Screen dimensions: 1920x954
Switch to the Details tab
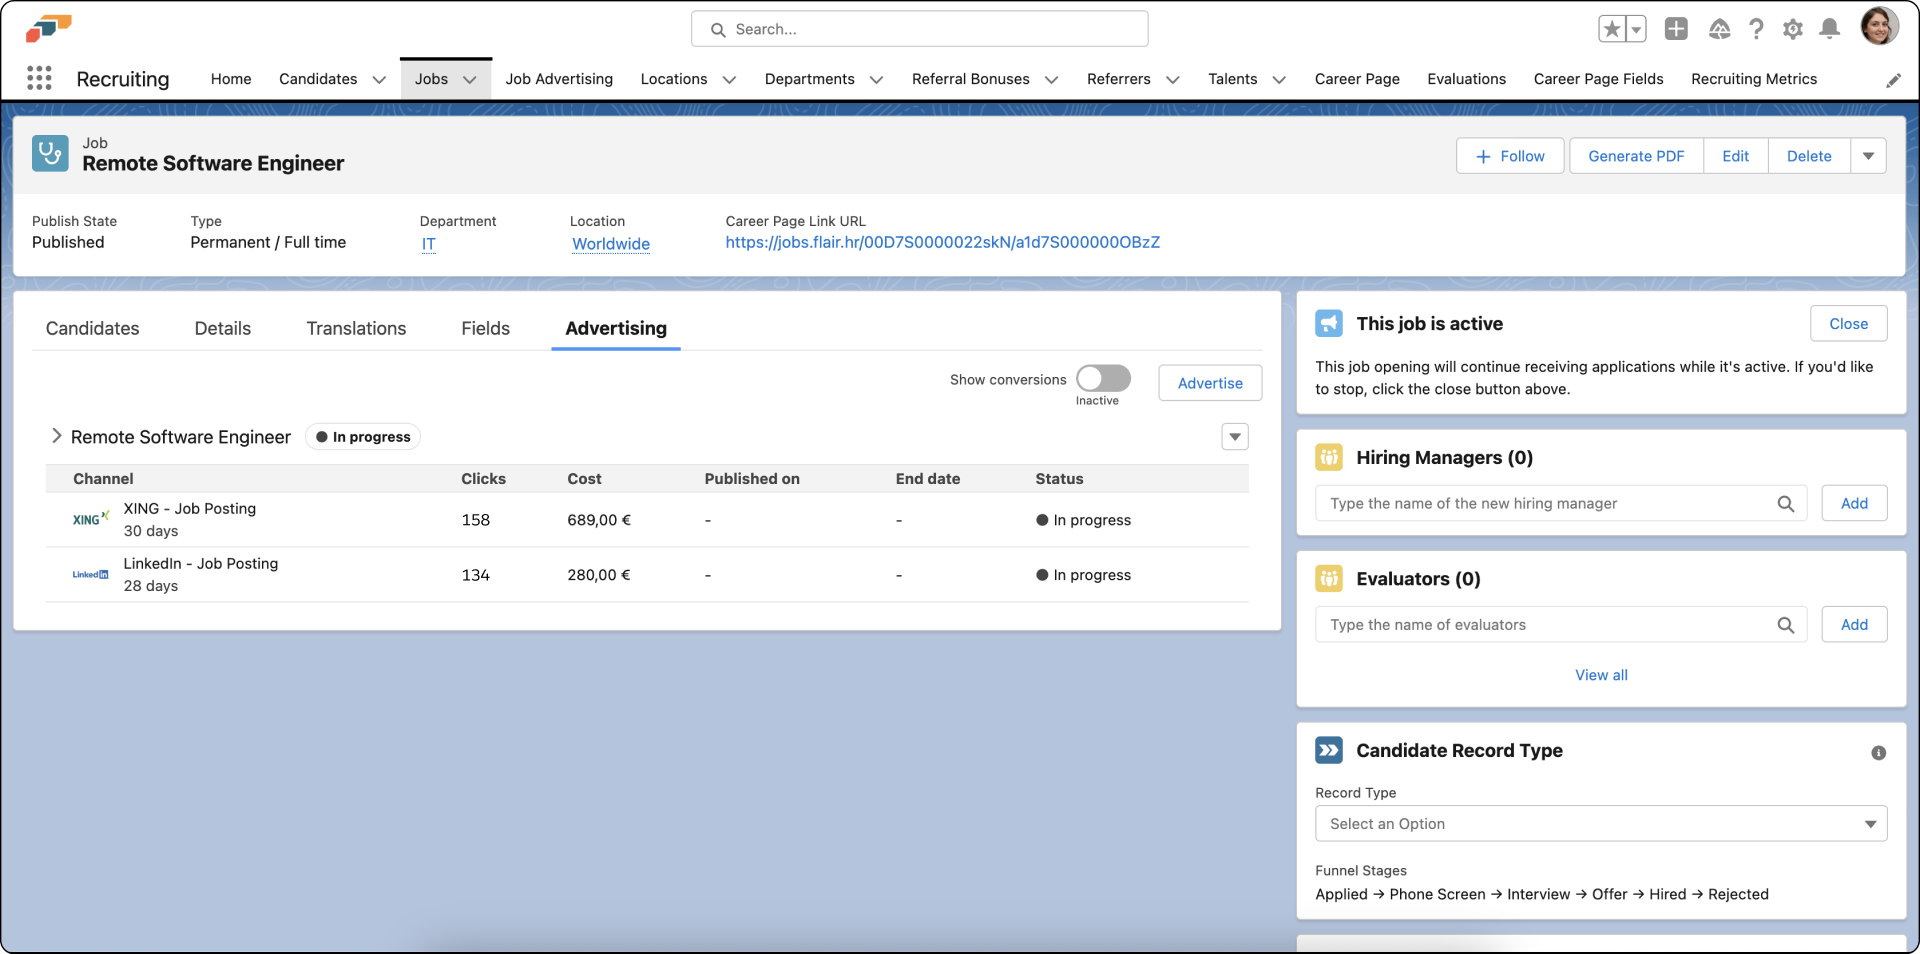pos(223,328)
